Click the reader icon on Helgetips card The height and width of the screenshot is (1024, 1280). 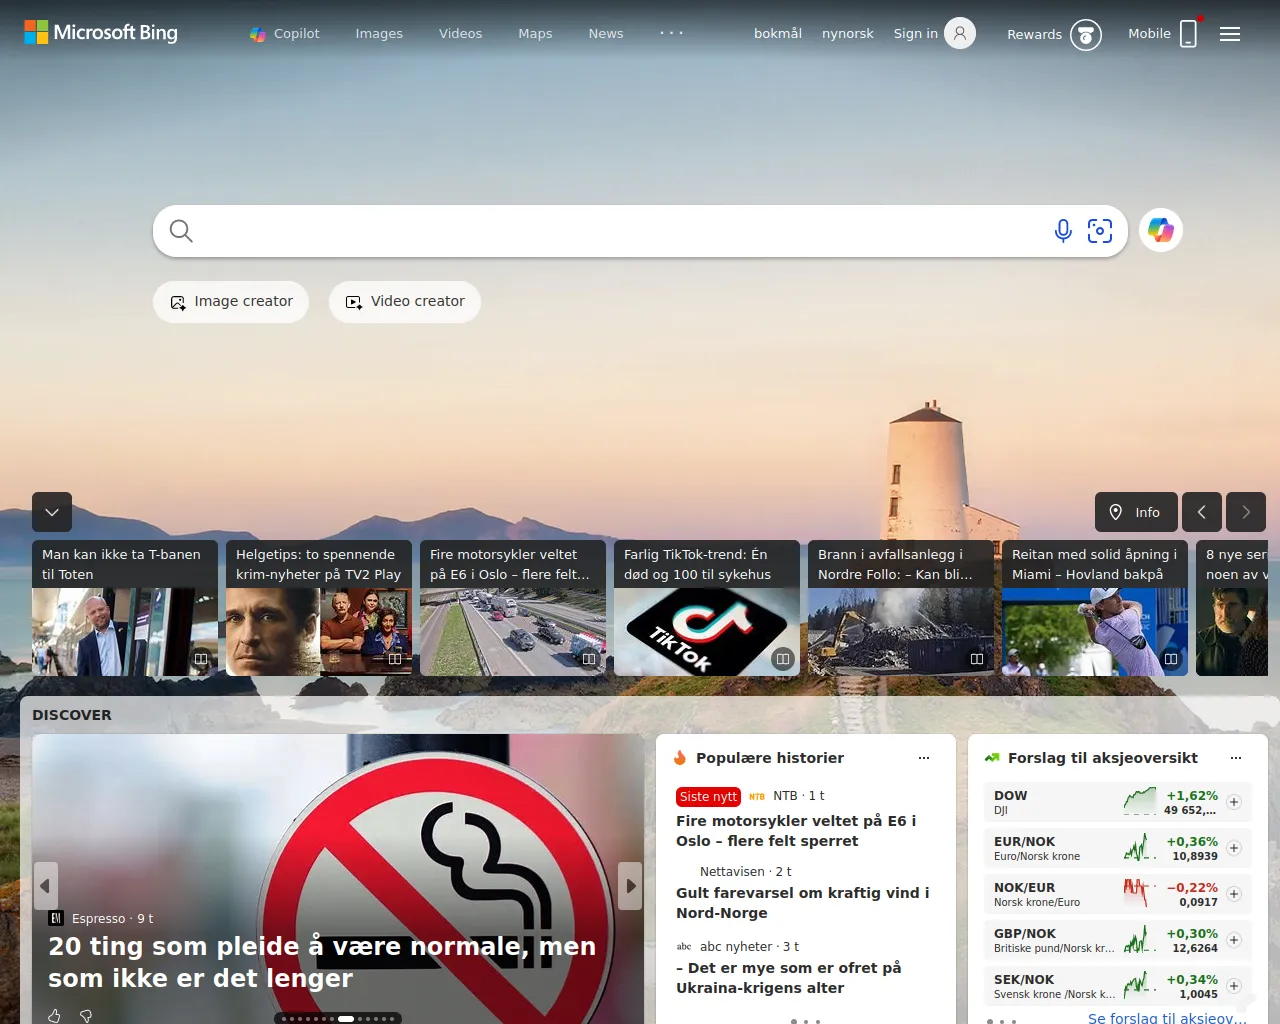coord(395,659)
